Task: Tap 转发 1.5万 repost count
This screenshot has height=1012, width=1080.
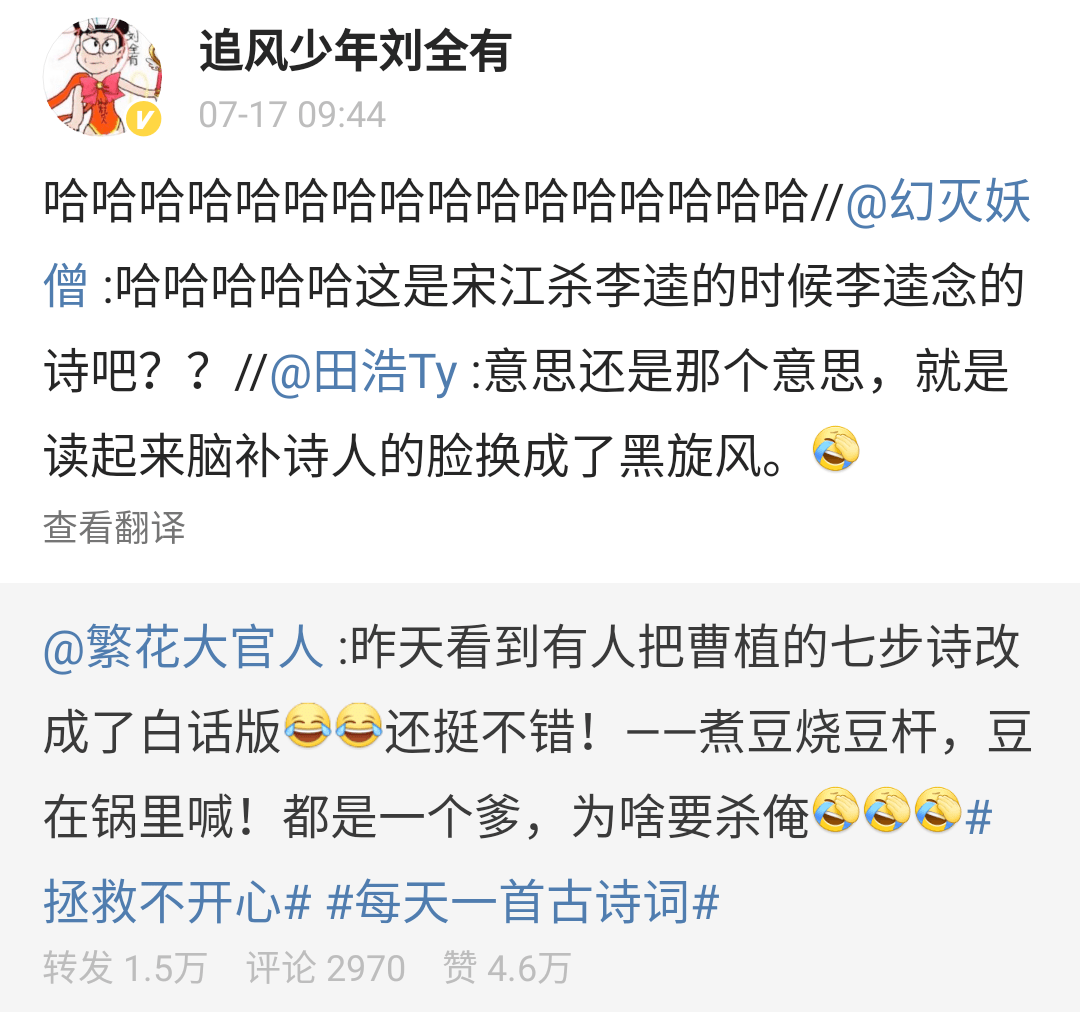Action: [125, 968]
